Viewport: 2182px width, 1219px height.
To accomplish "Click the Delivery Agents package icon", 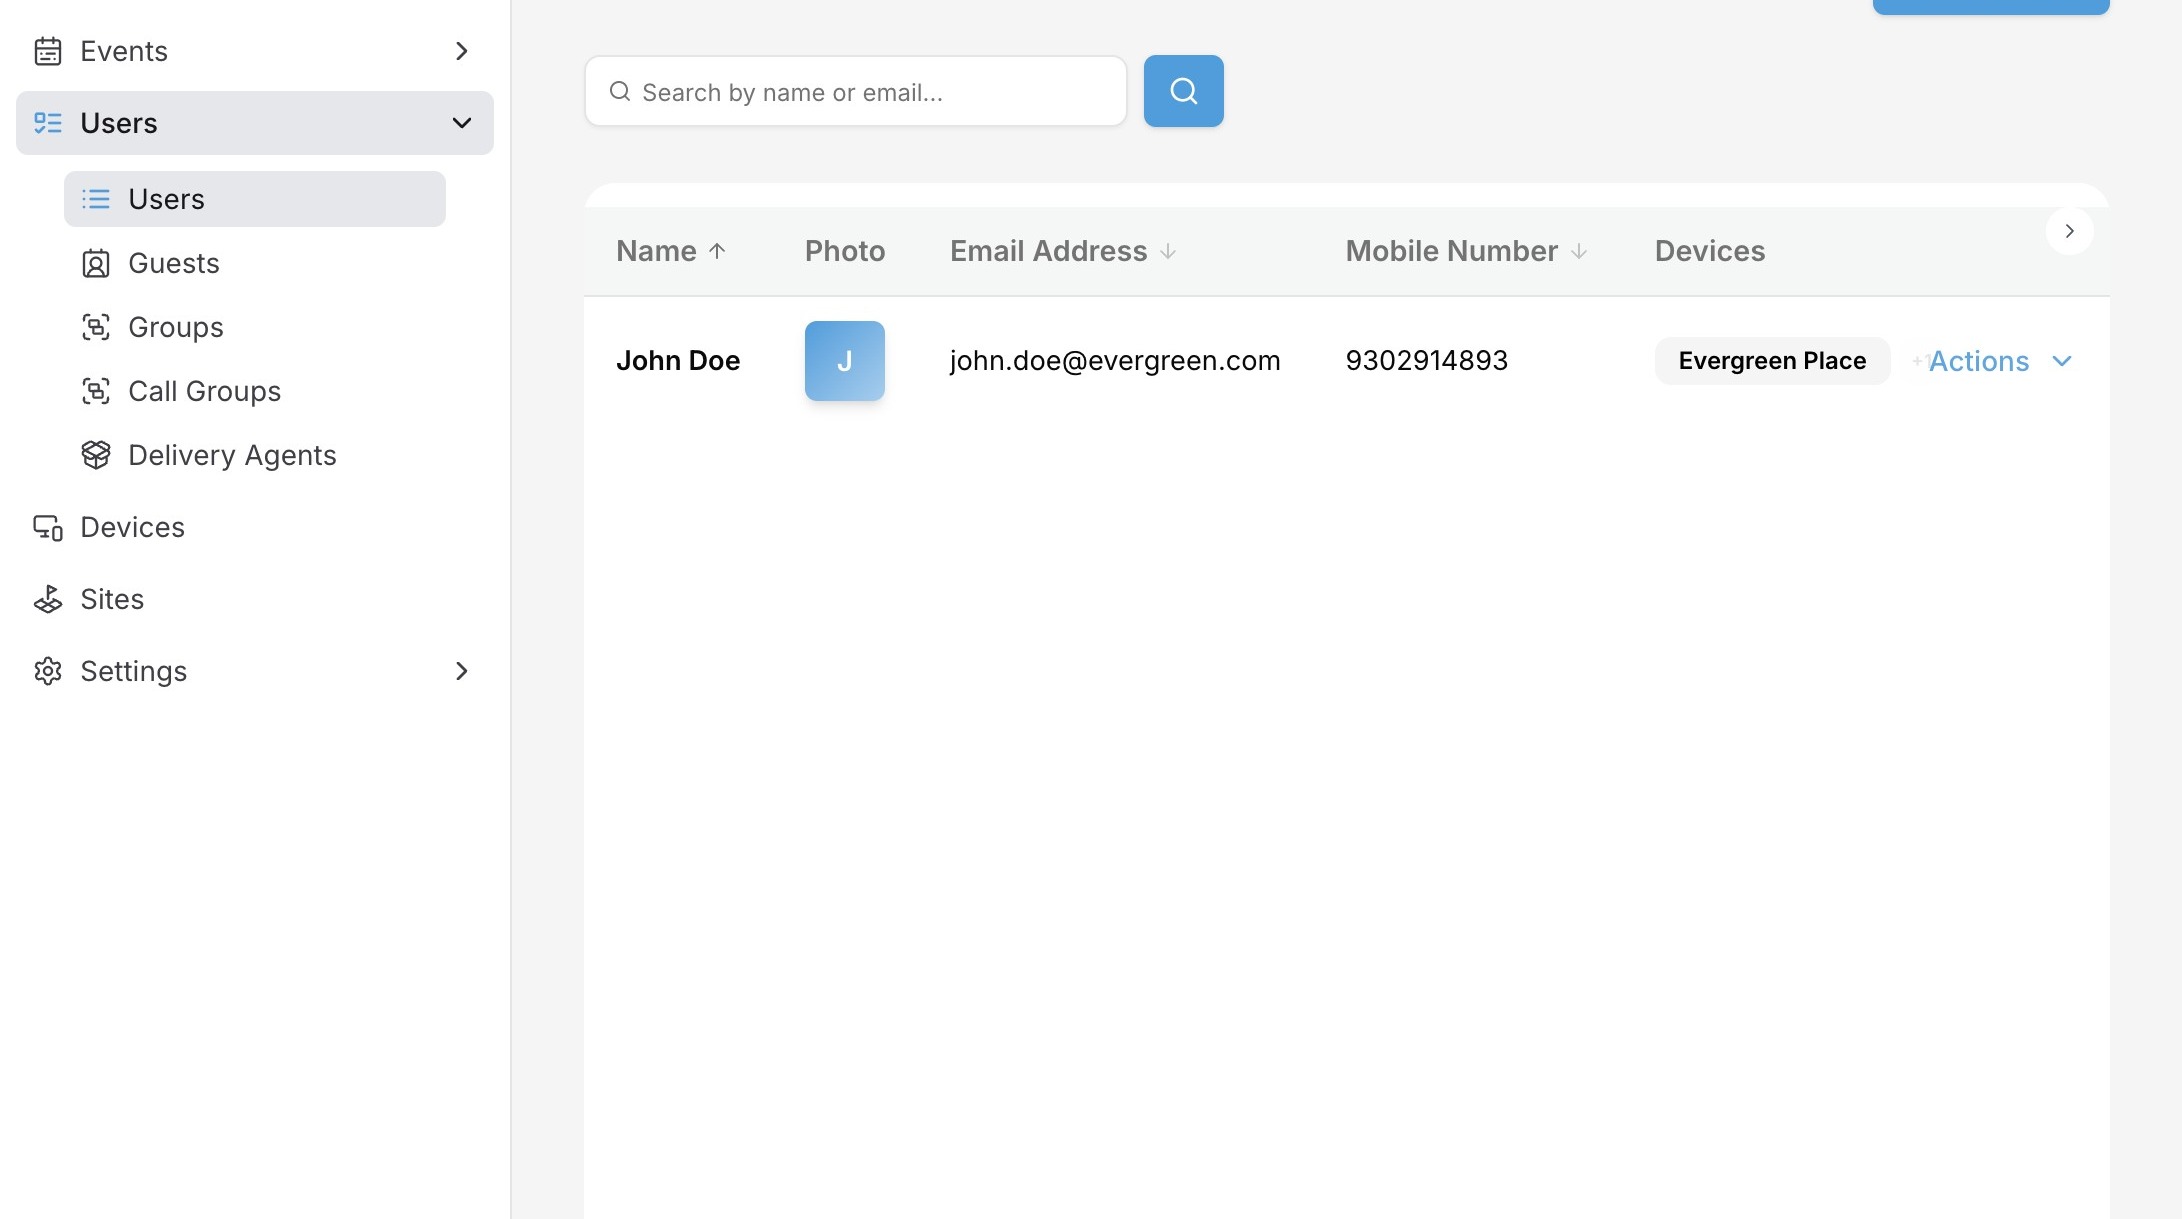I will coord(95,455).
